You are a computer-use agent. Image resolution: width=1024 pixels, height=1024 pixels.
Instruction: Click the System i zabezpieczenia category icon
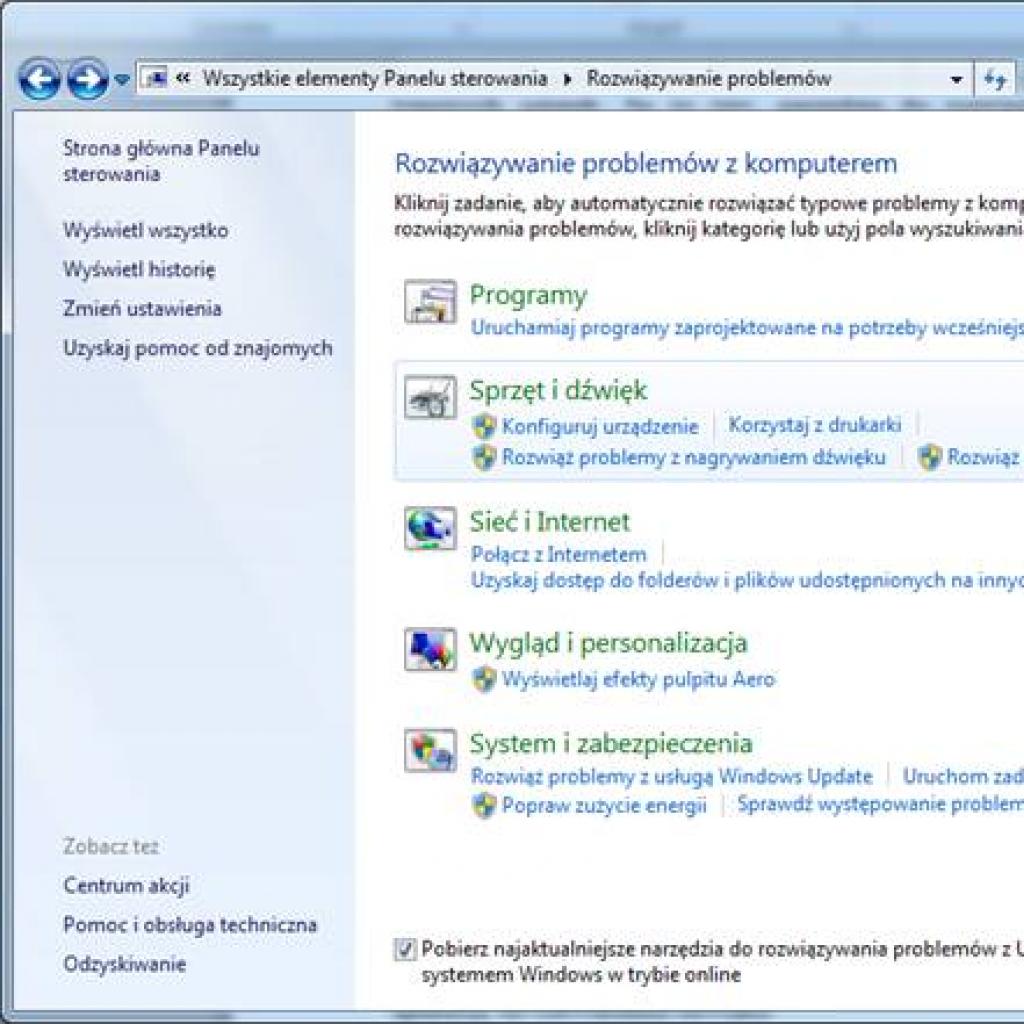pos(430,751)
